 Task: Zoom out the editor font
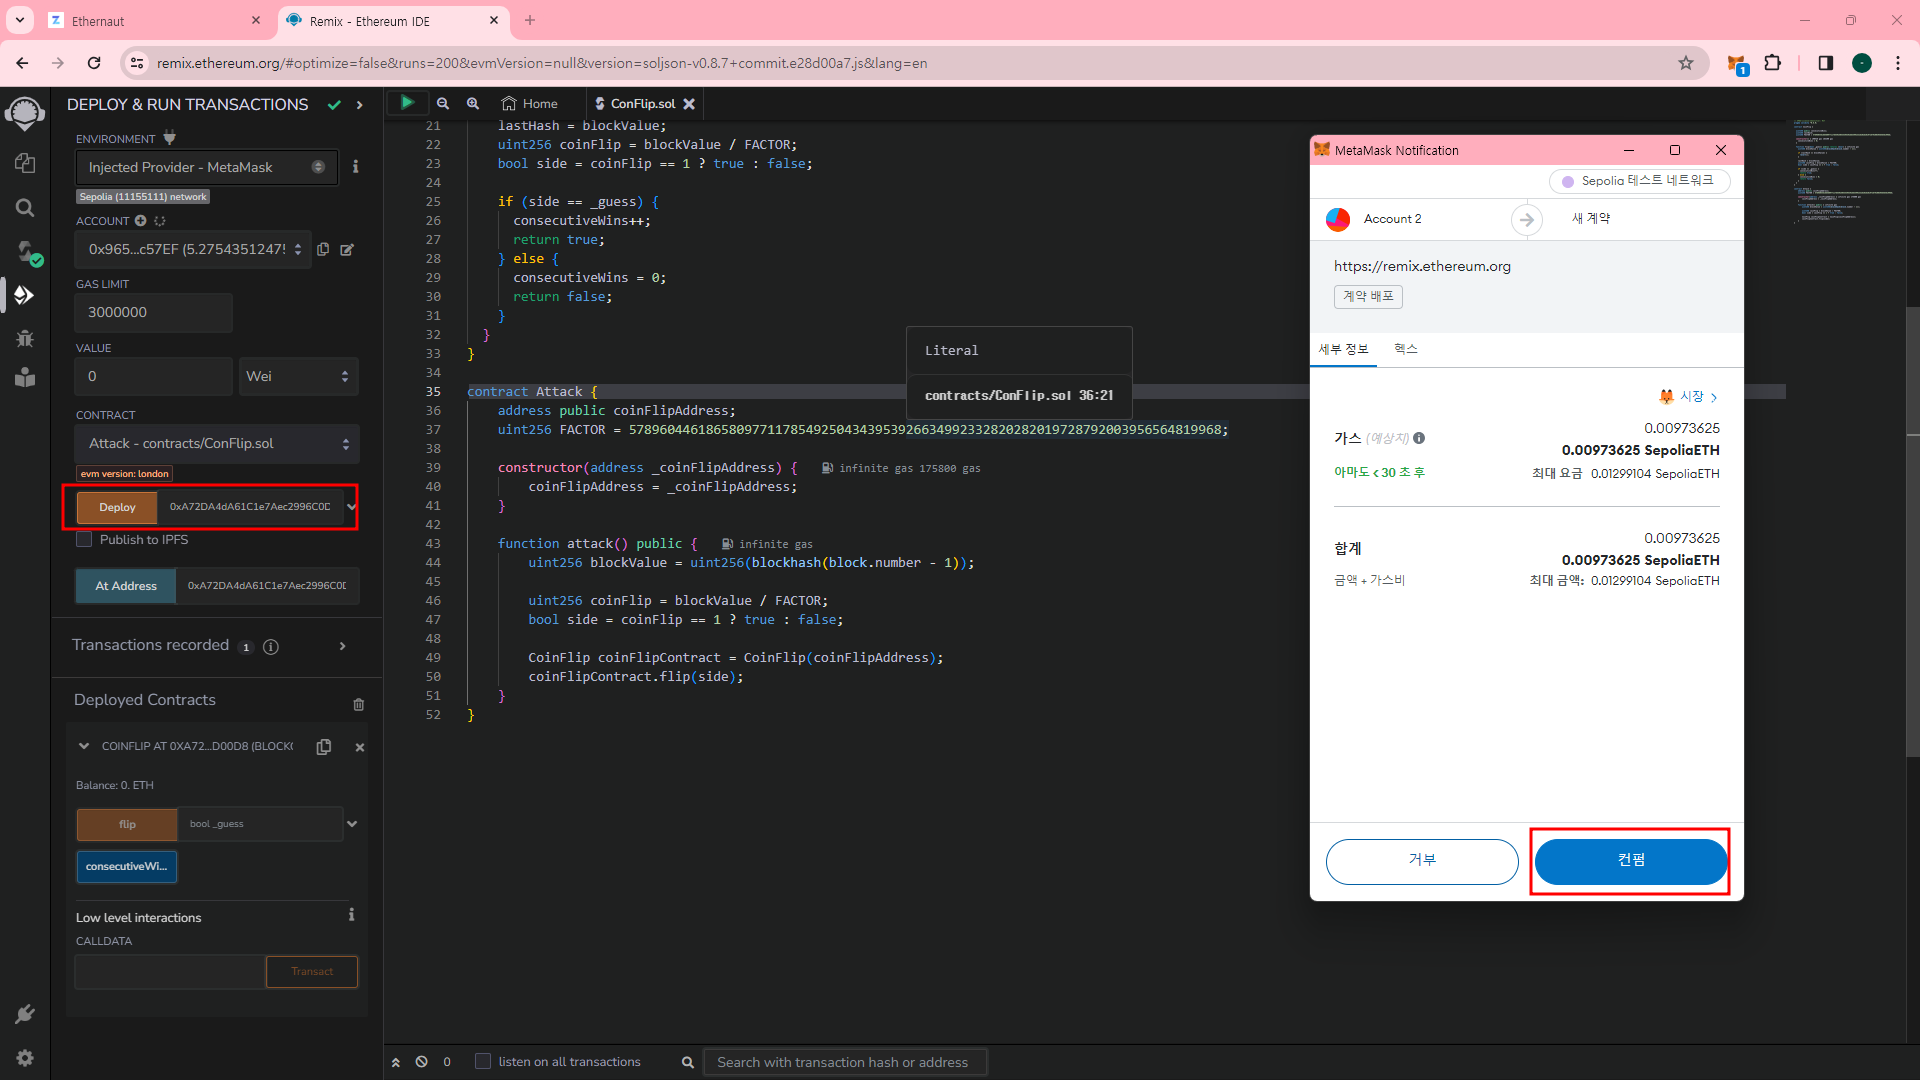[x=443, y=103]
